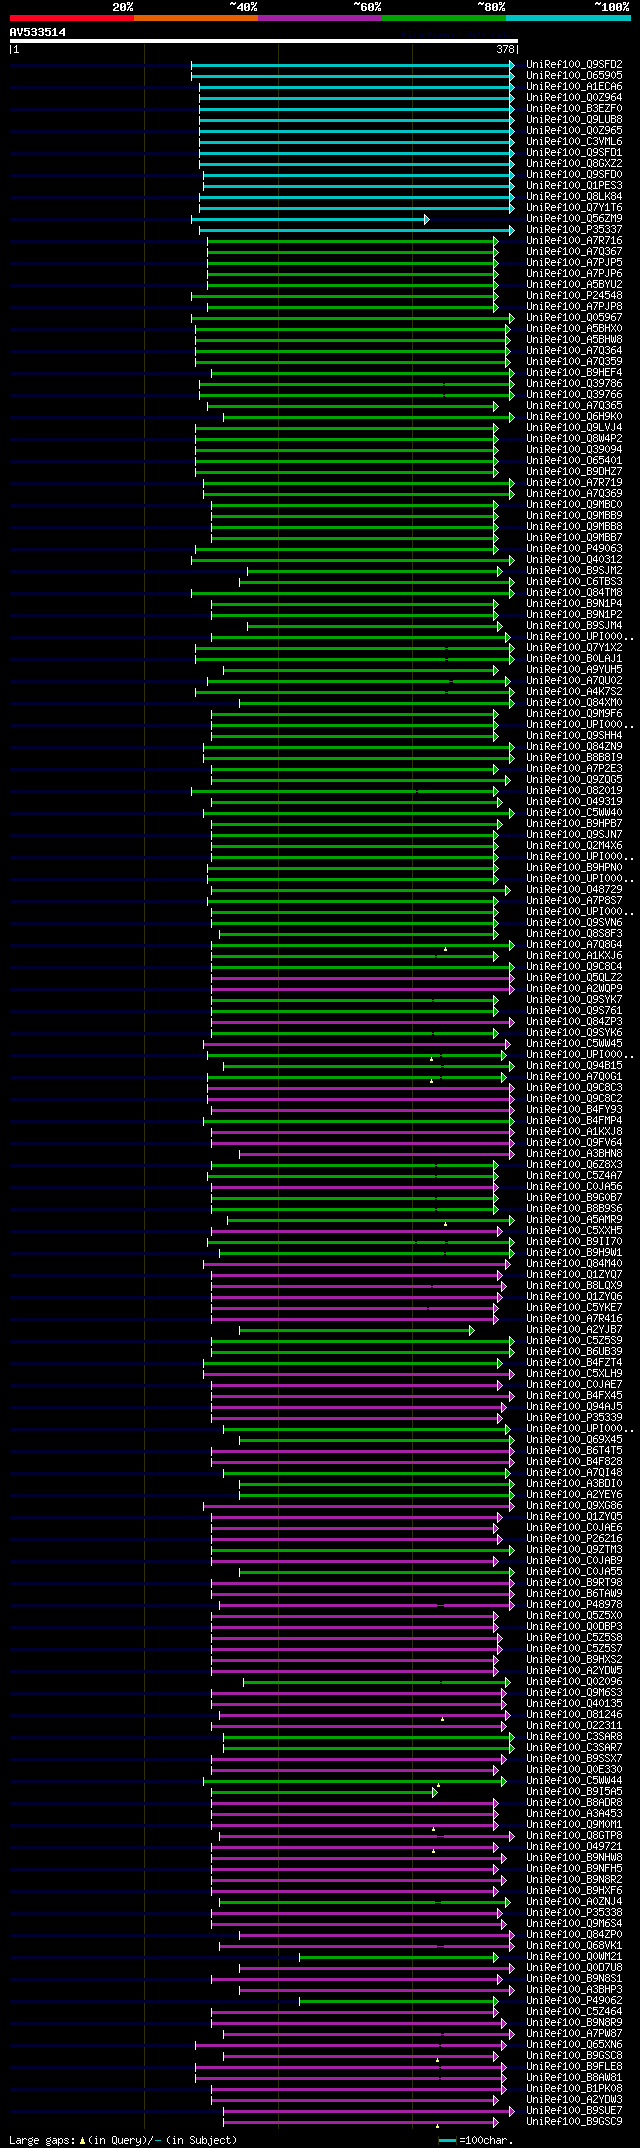Select the UniRef100_A2WQP9 label
The image size is (640, 2148).
click(574, 989)
